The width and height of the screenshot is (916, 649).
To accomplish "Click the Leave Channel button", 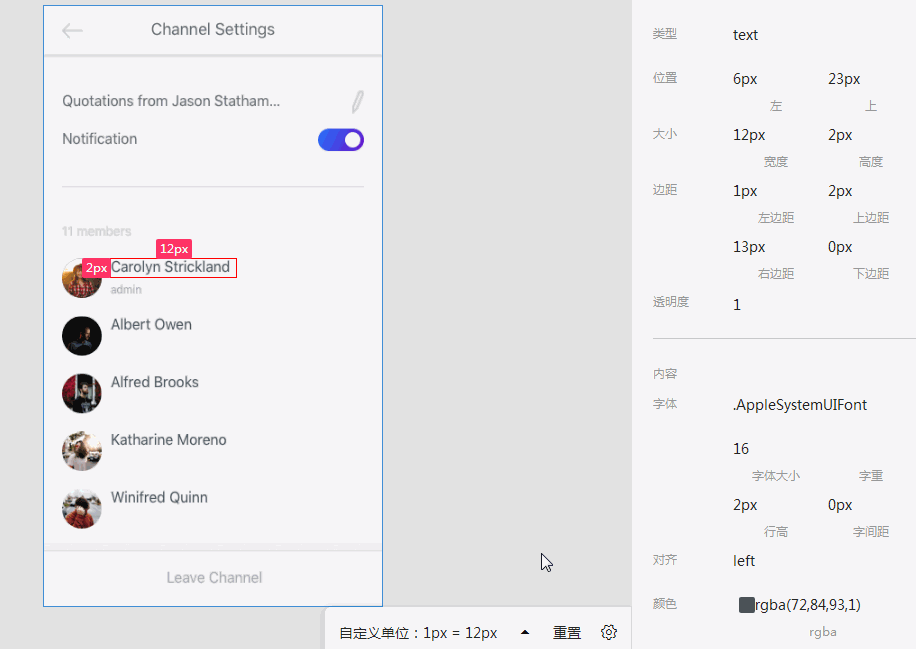I will pyautogui.click(x=214, y=578).
